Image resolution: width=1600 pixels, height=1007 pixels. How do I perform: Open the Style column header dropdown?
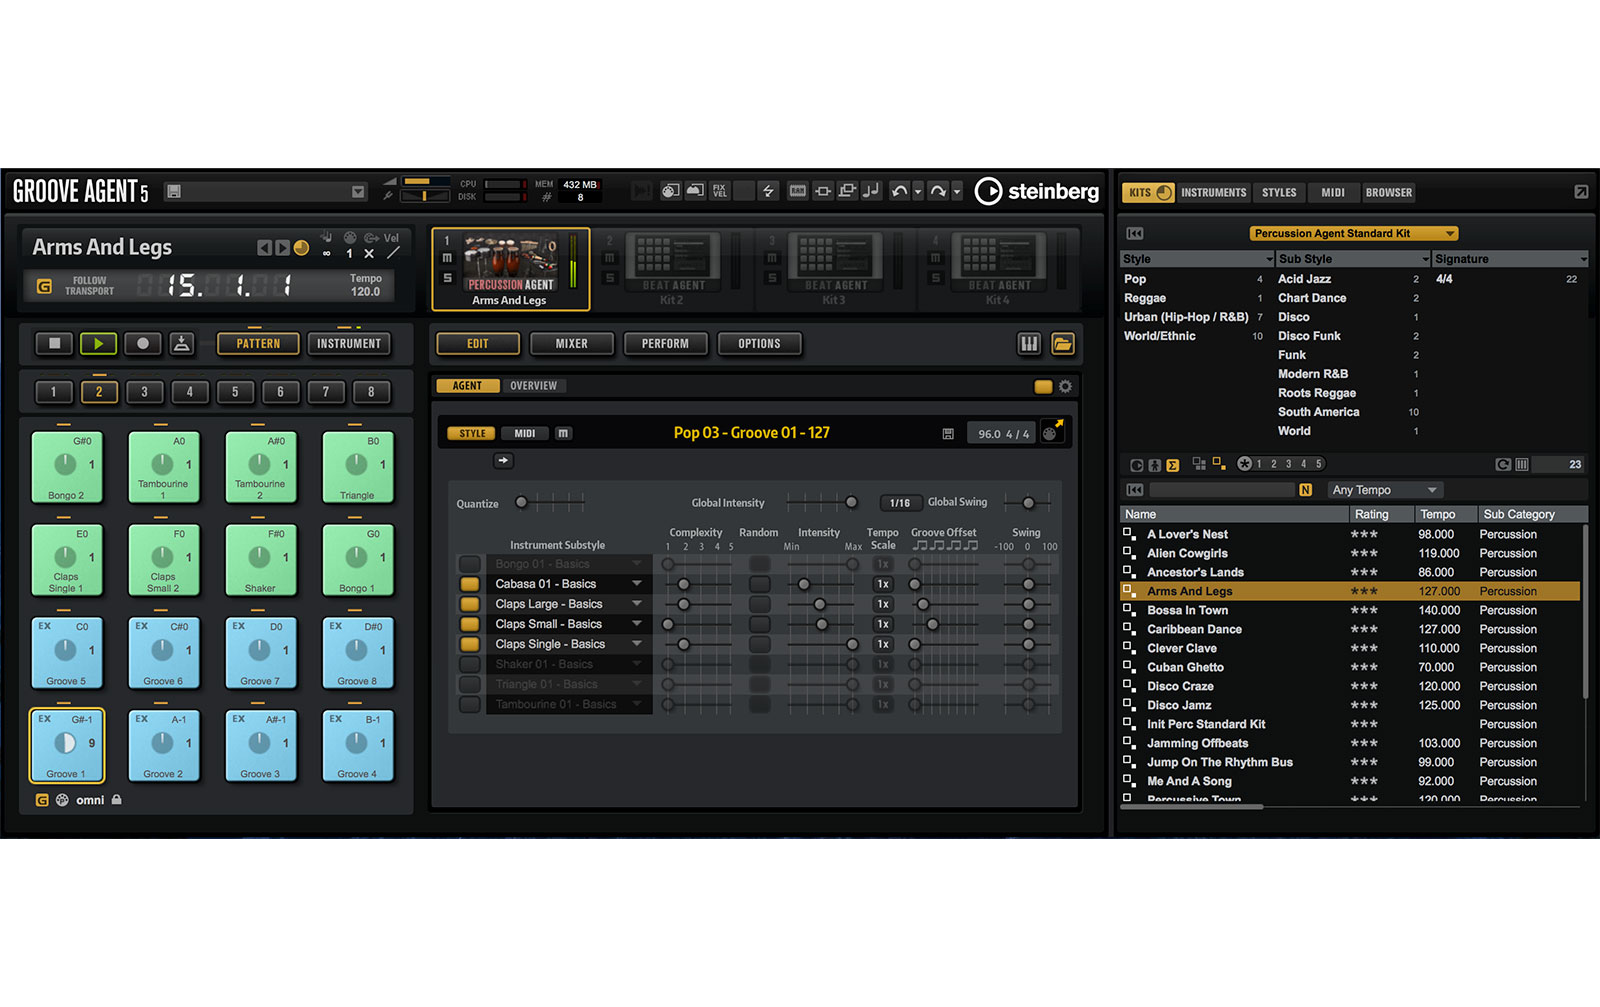coord(1270,259)
